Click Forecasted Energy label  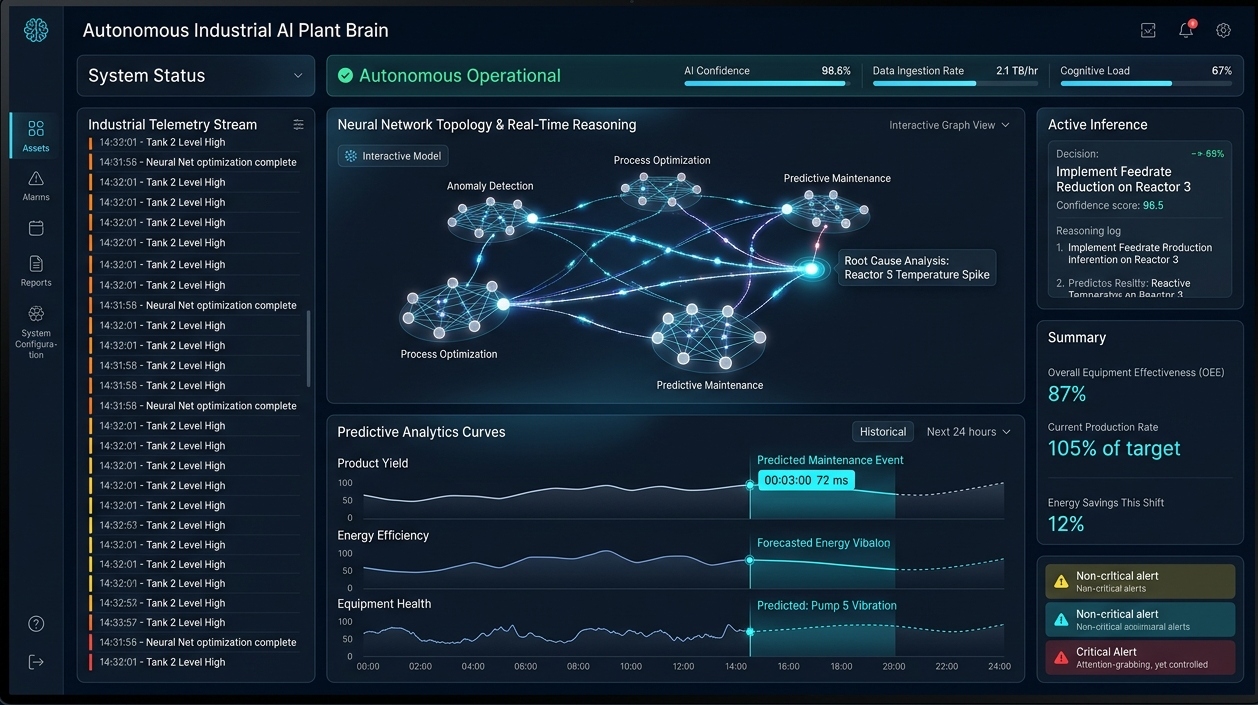tap(823, 543)
